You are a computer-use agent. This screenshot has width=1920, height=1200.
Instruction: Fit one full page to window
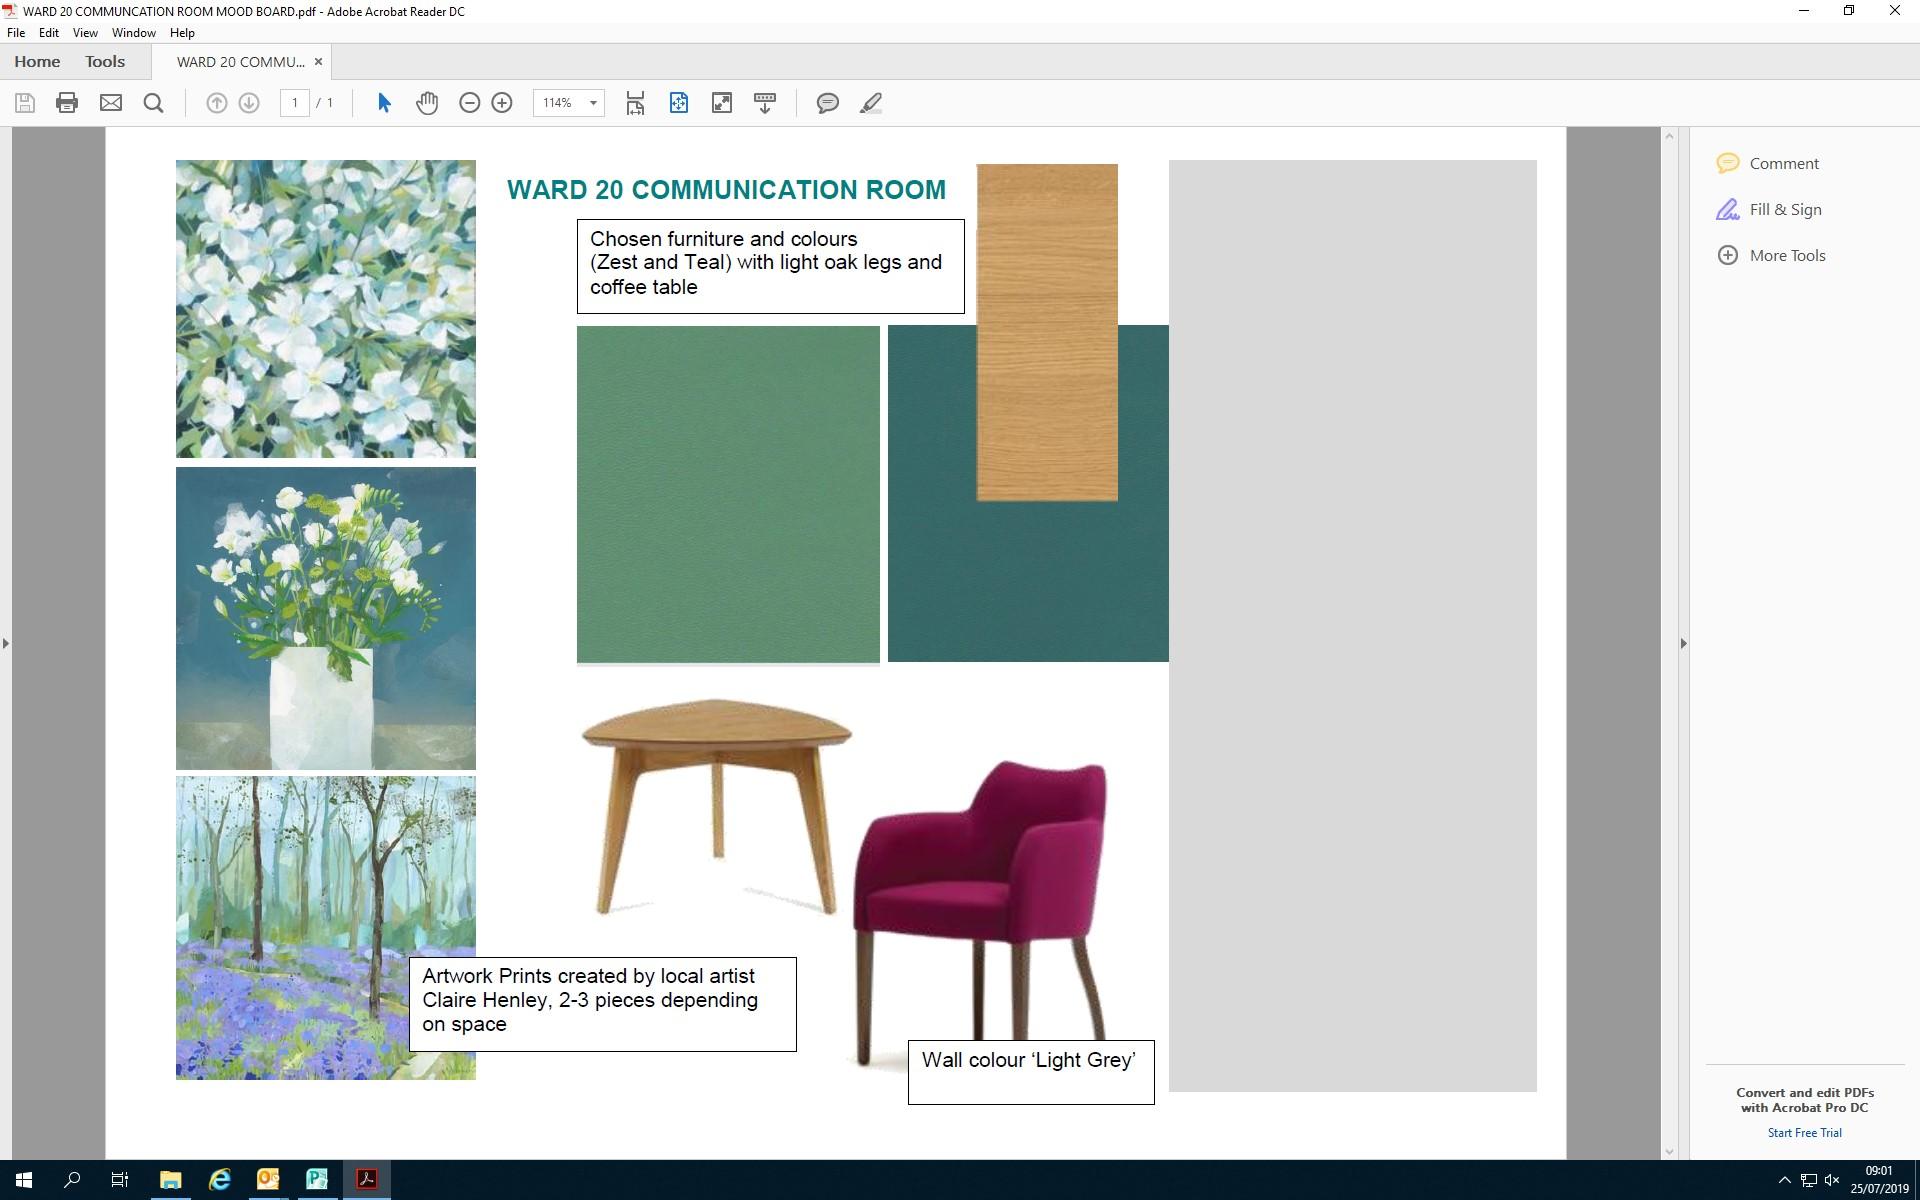(679, 103)
